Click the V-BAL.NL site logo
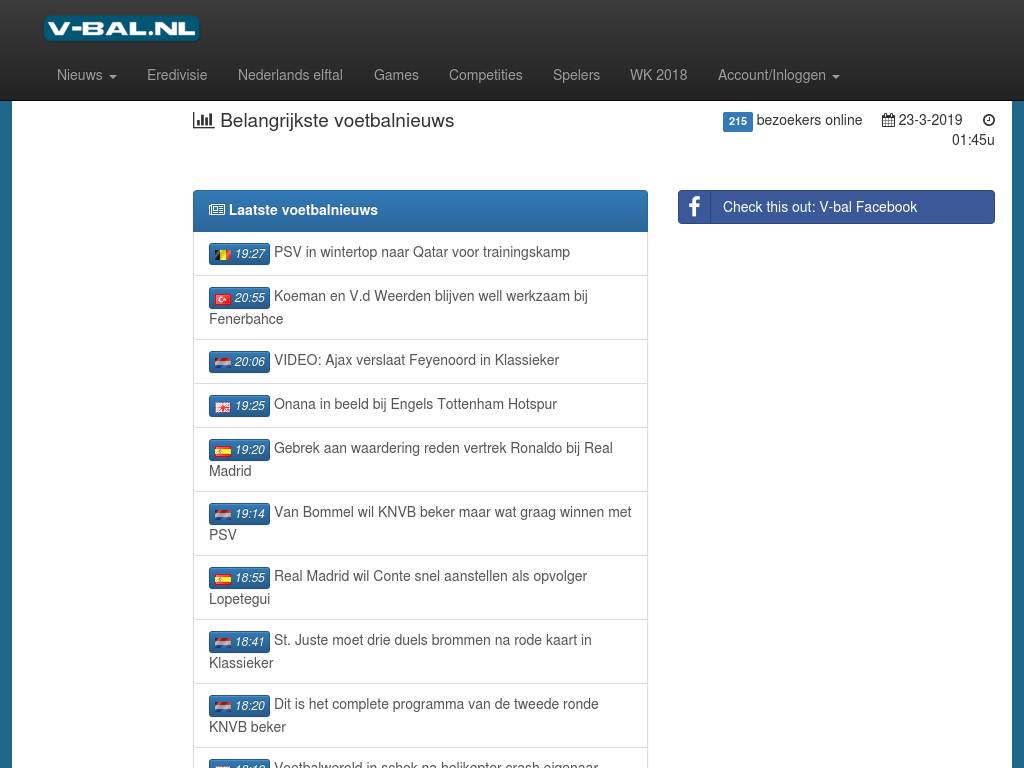Image resolution: width=1024 pixels, height=768 pixels. click(x=121, y=29)
